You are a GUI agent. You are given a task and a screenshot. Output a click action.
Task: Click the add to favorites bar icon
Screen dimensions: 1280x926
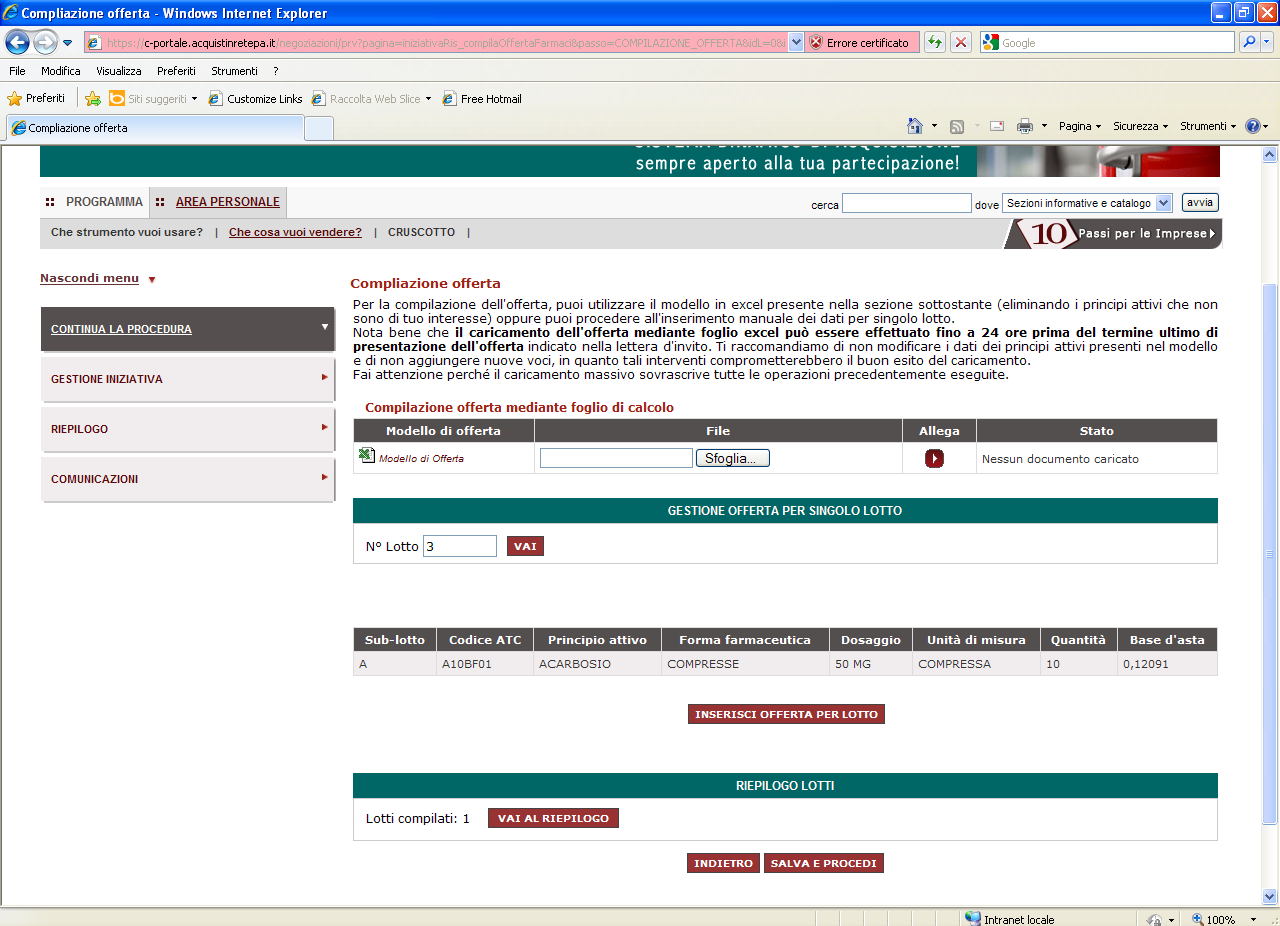coord(93,98)
